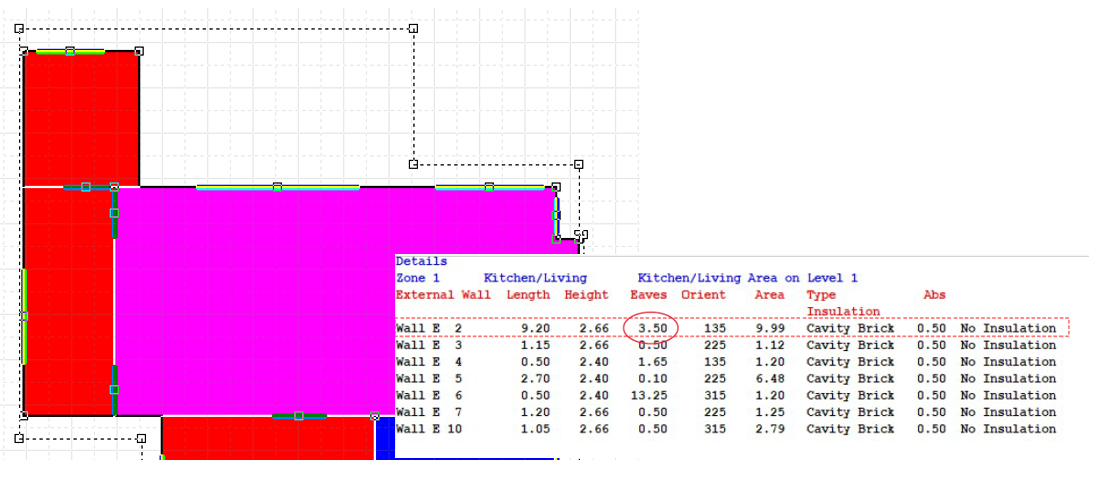Screen dimensions: 1102x479
Task: Click the 13.25 eaves value
Action: [x=650, y=395]
